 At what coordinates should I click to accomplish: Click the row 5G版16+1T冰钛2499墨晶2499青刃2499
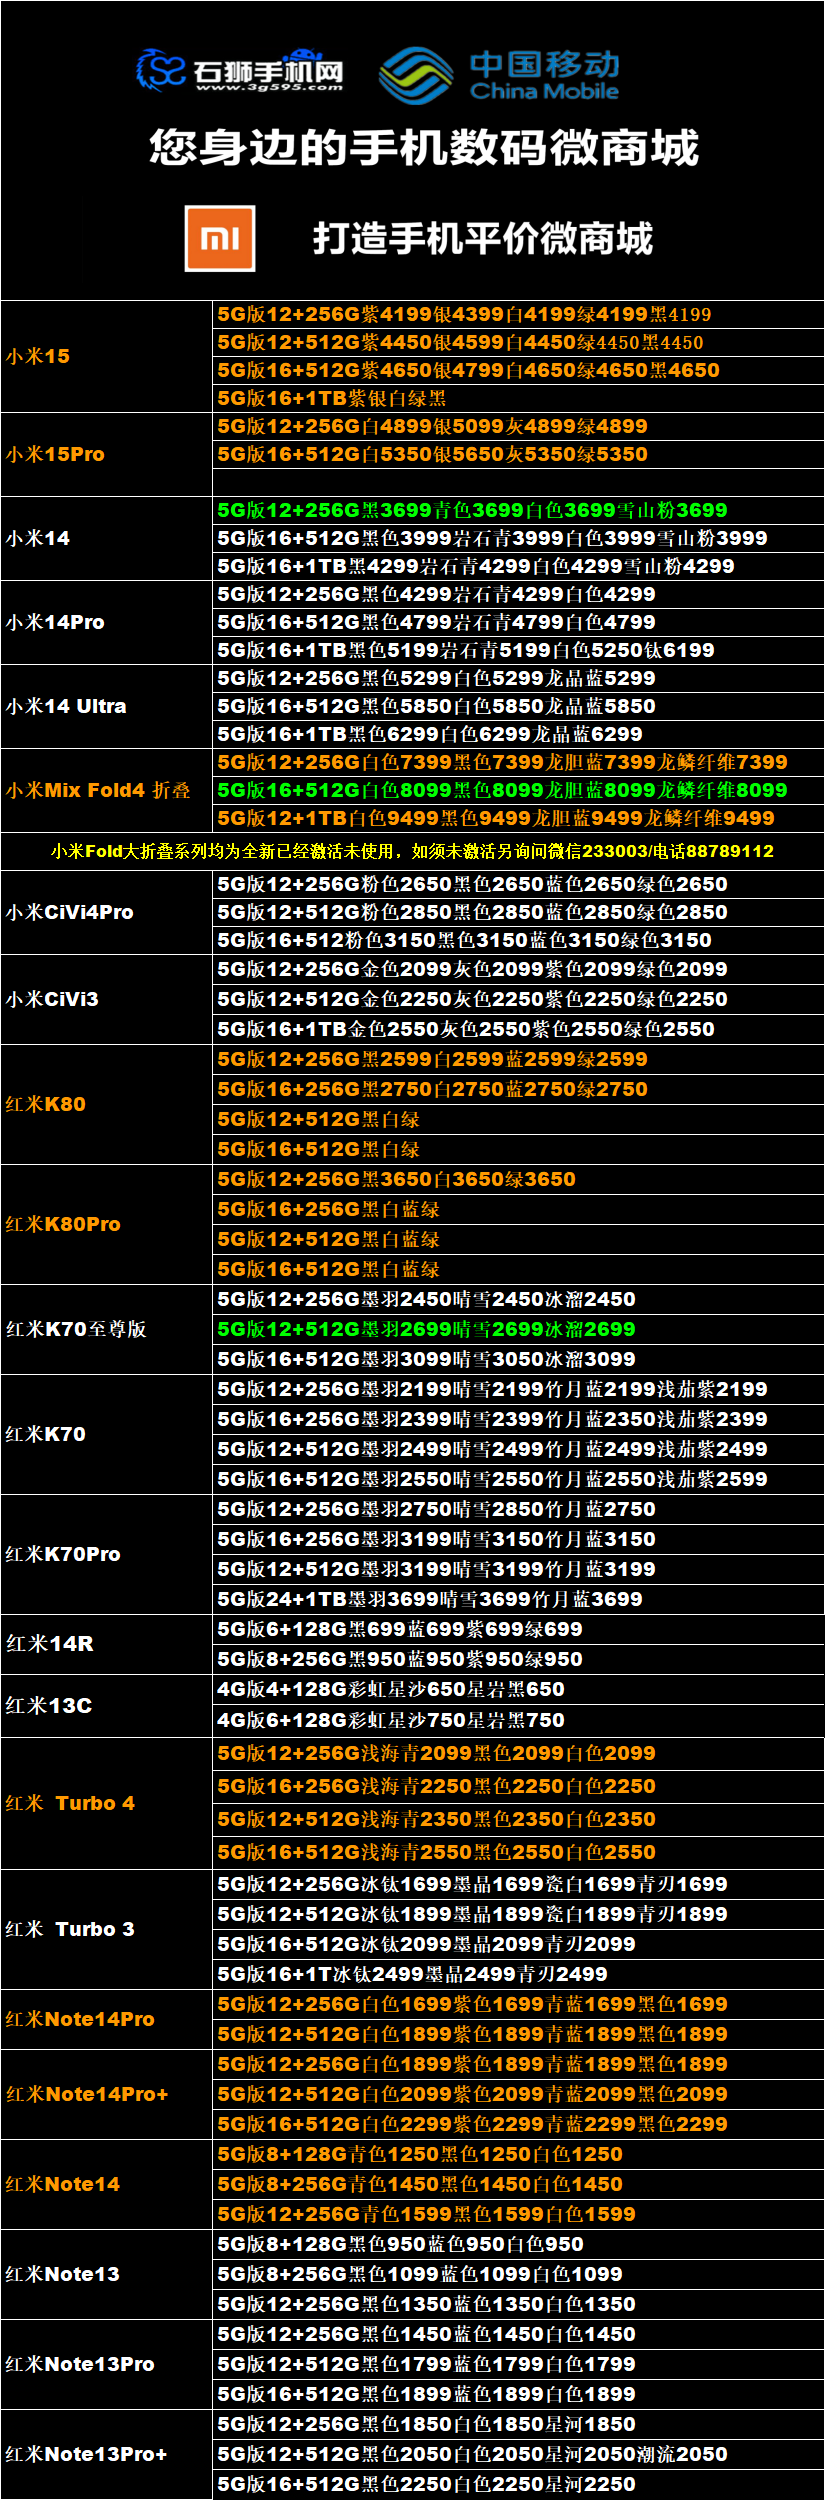coord(518,1974)
